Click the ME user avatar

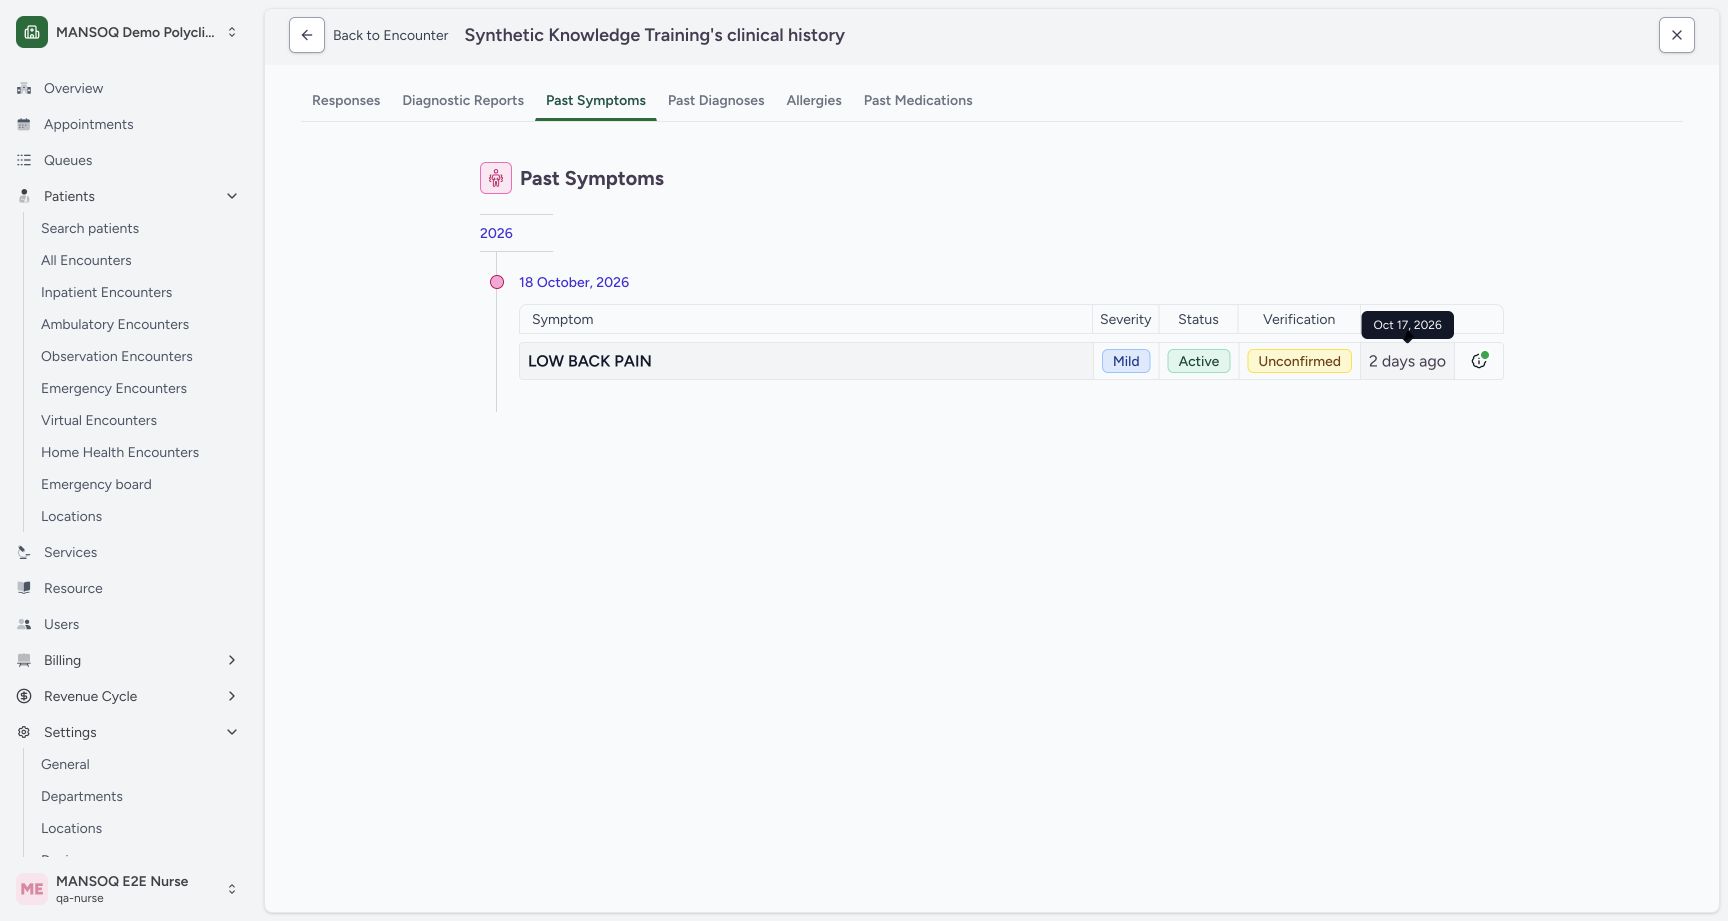coord(32,889)
